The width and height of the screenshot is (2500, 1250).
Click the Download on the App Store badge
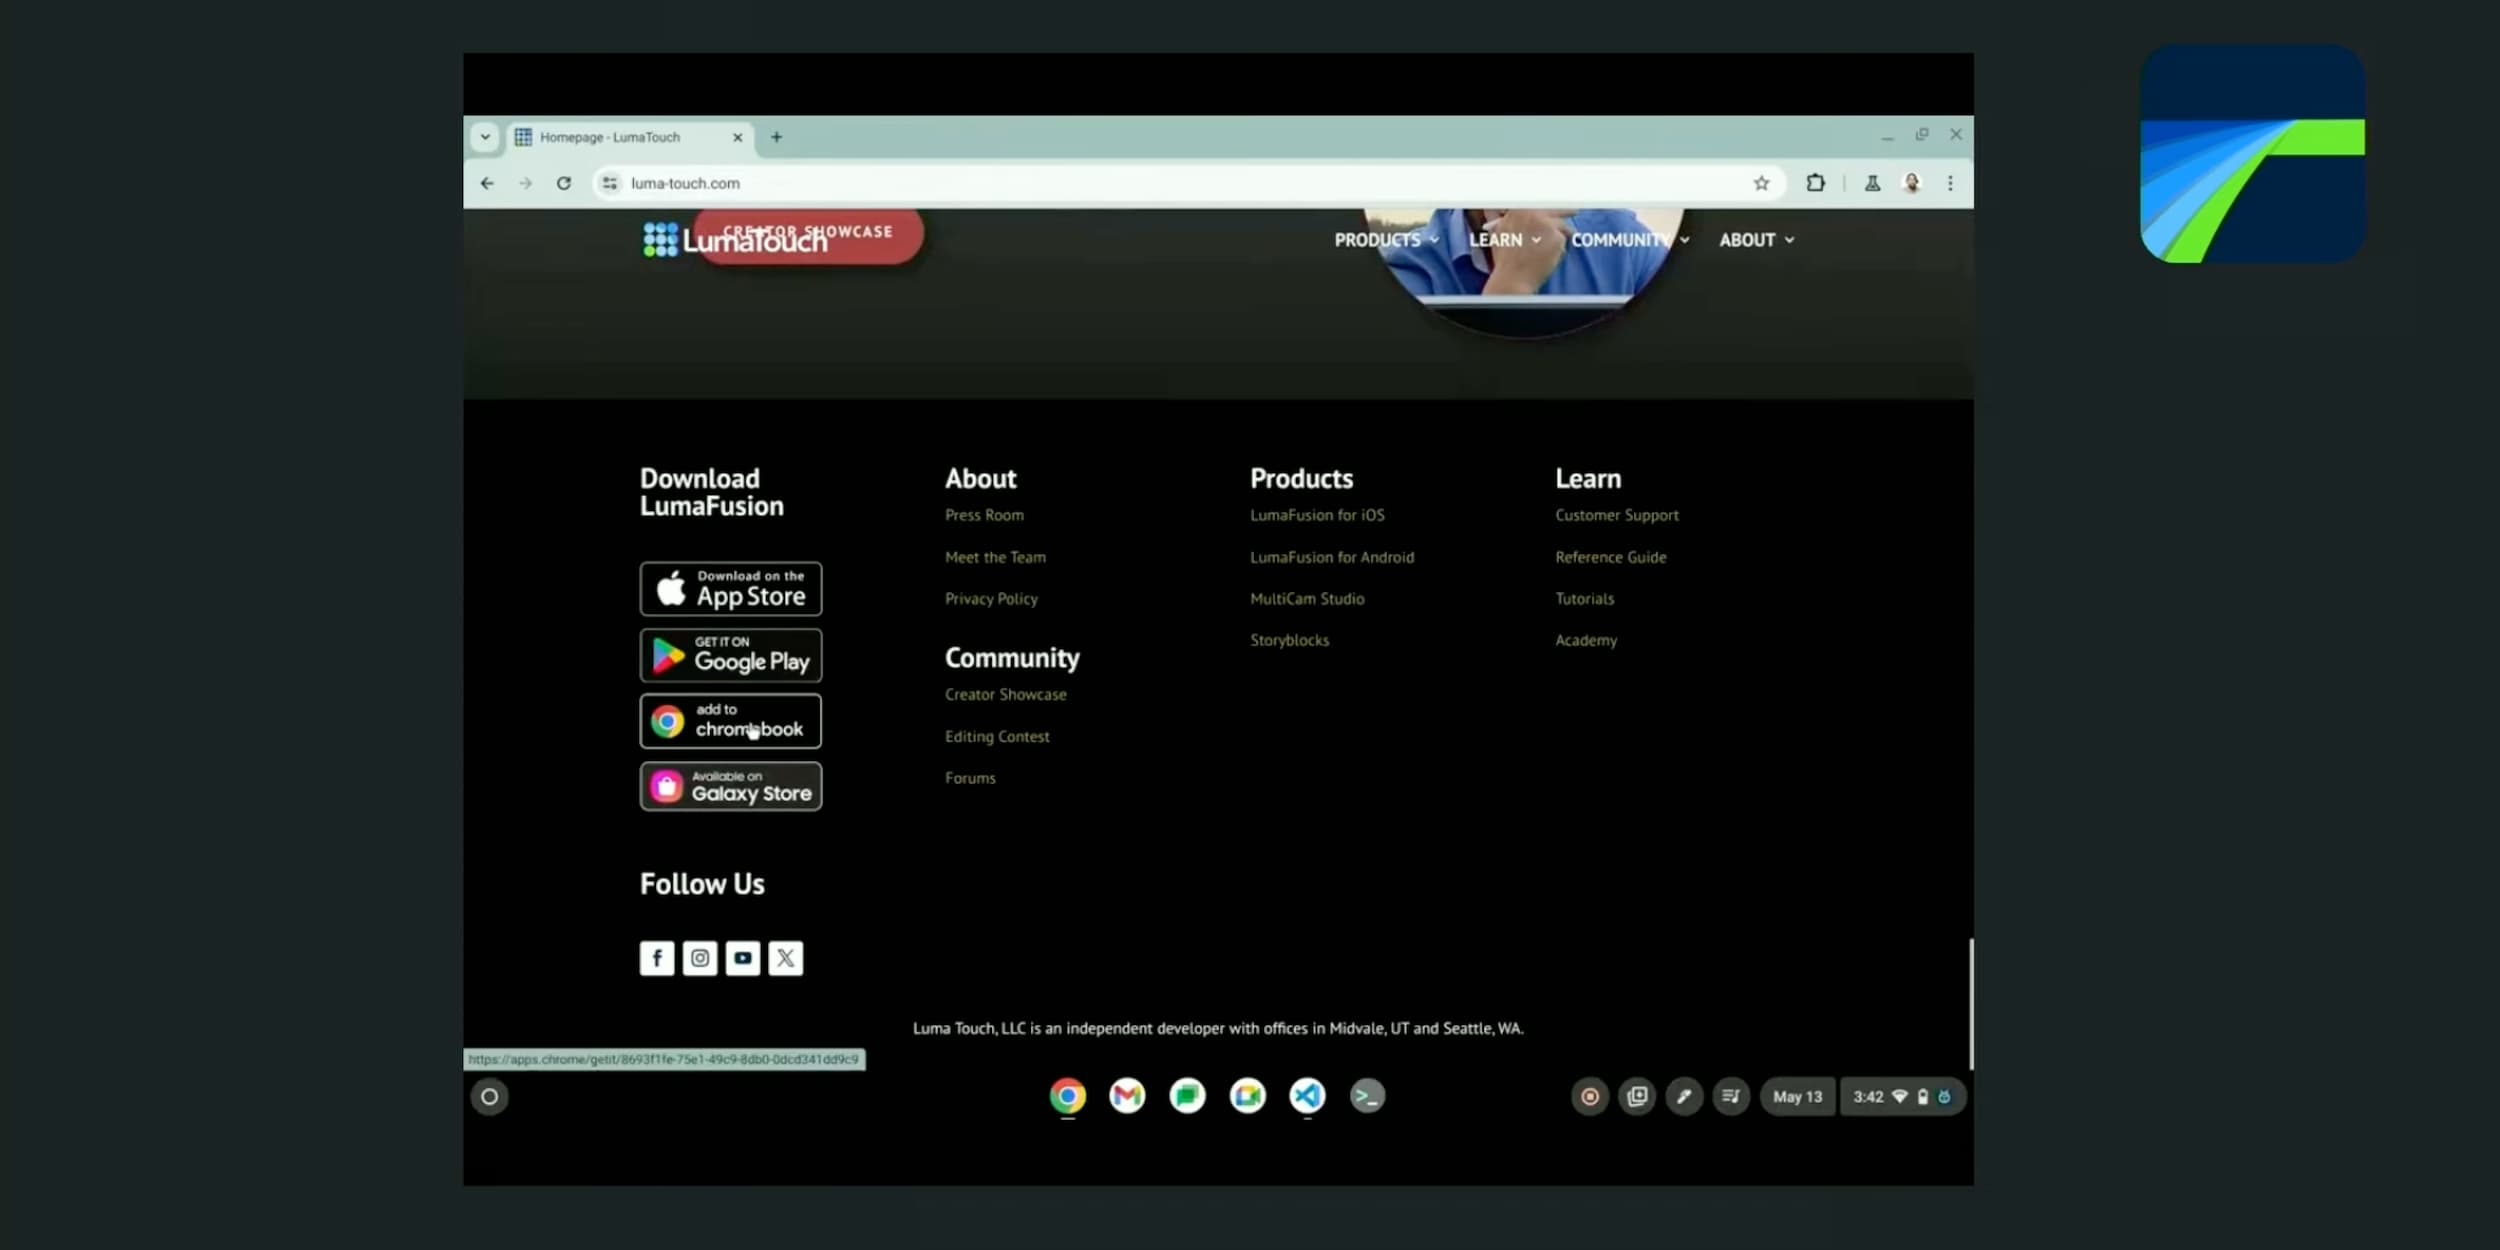click(731, 589)
